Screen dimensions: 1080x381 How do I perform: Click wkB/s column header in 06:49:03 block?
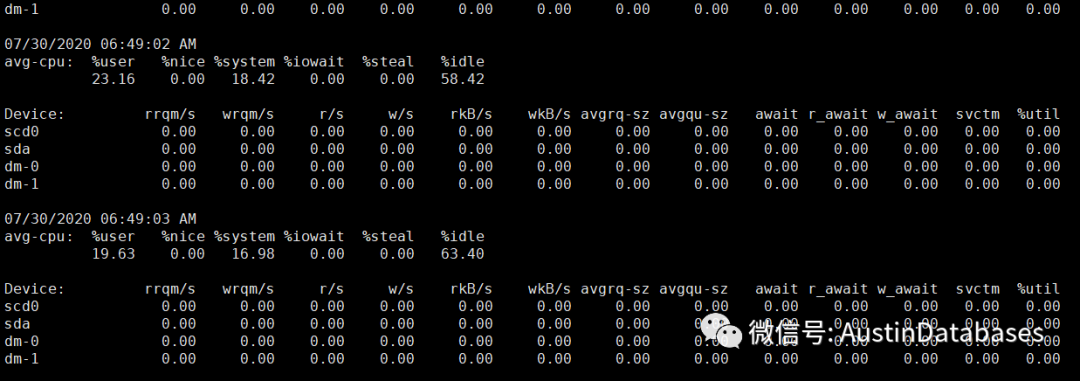click(x=550, y=289)
